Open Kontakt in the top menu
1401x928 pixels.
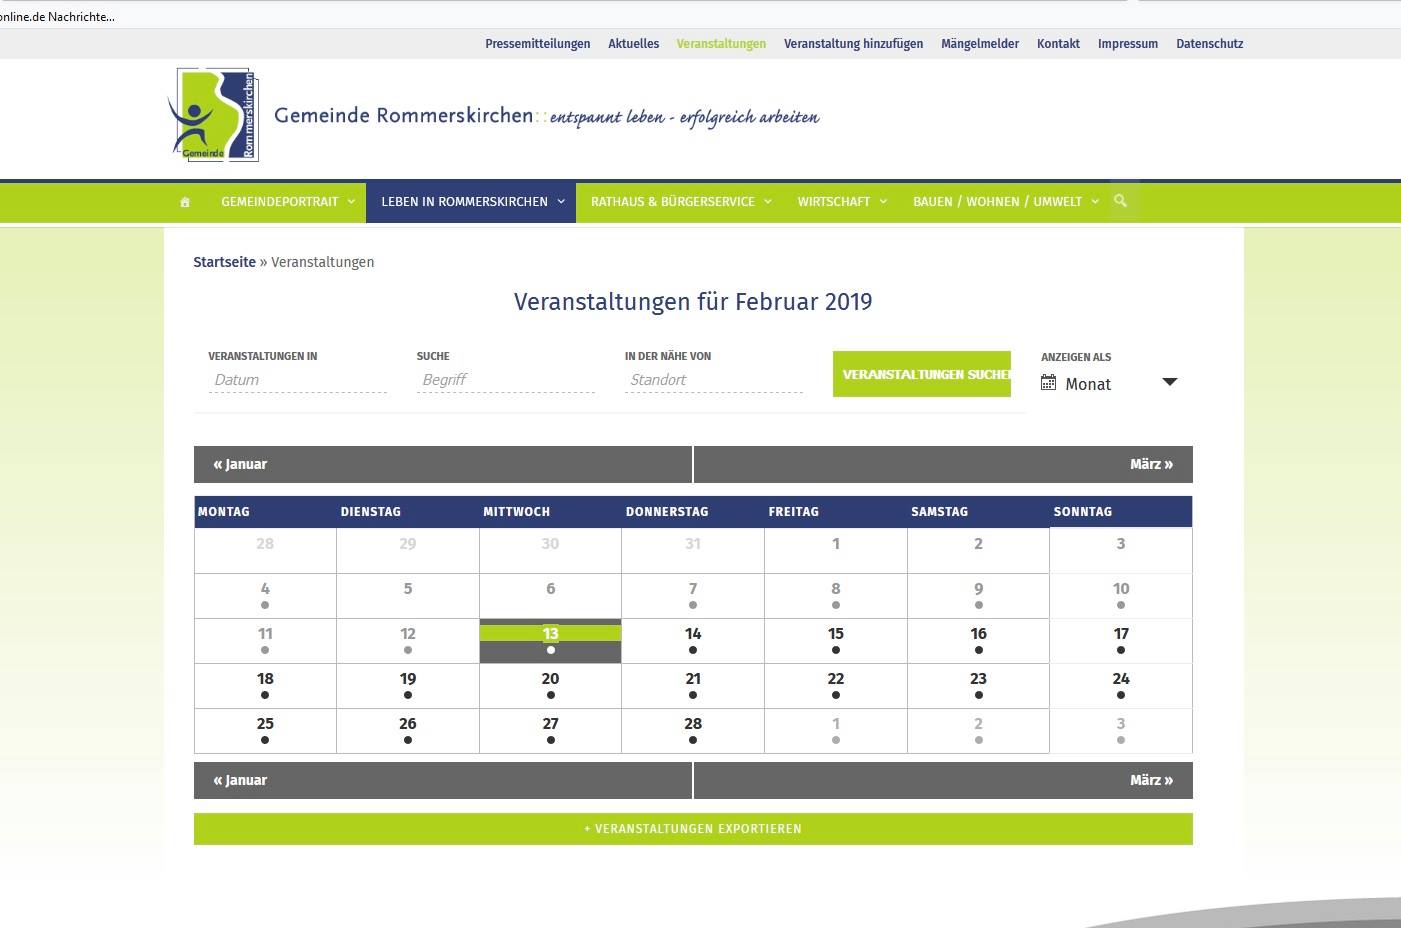click(1058, 44)
